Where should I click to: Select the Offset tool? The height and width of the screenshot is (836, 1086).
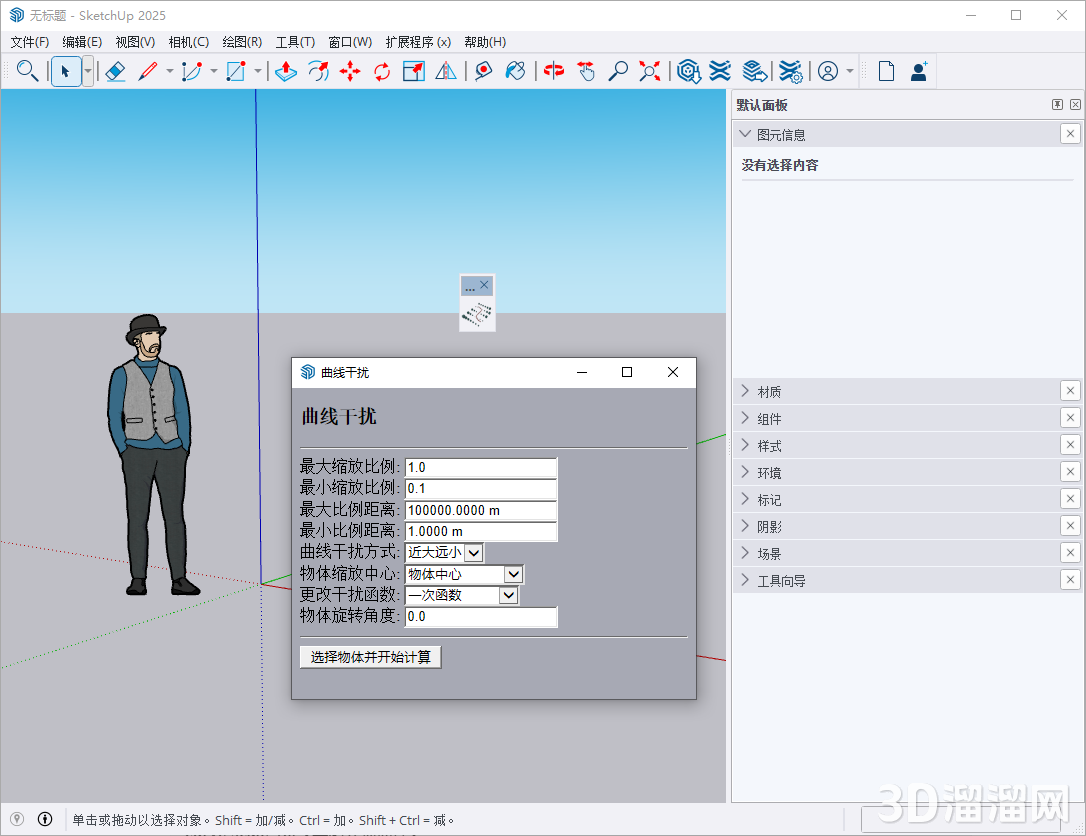(x=318, y=71)
